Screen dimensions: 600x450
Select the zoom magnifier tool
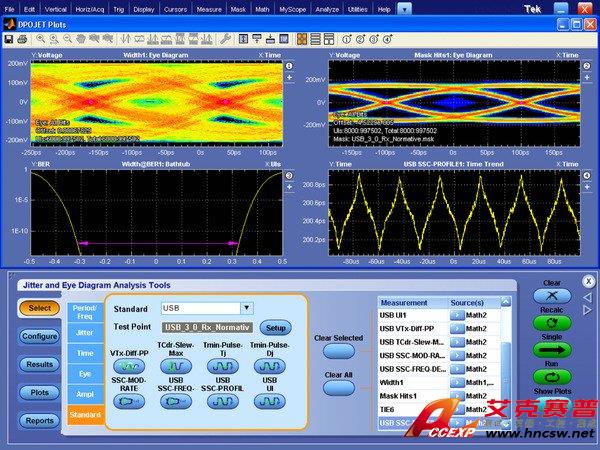pyautogui.click(x=41, y=39)
